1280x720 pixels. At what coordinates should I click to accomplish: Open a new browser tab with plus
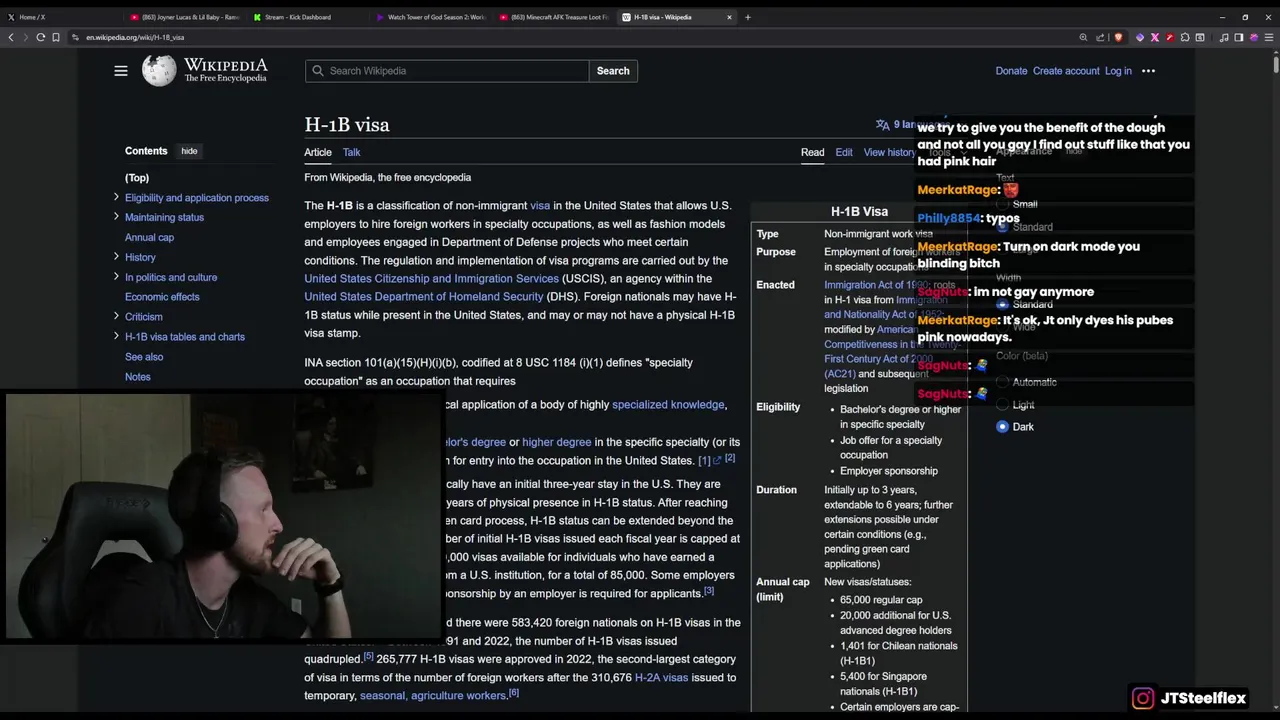(x=747, y=17)
